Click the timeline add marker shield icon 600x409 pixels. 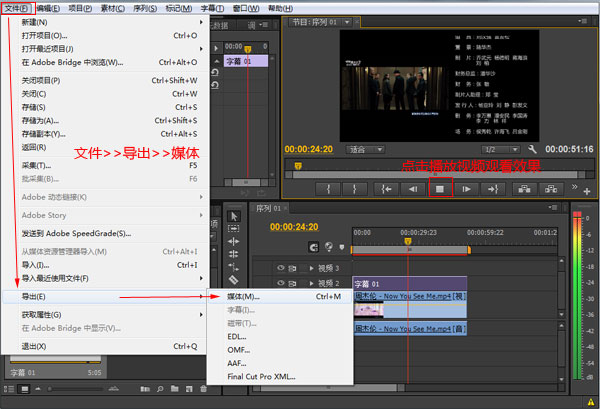point(342,247)
